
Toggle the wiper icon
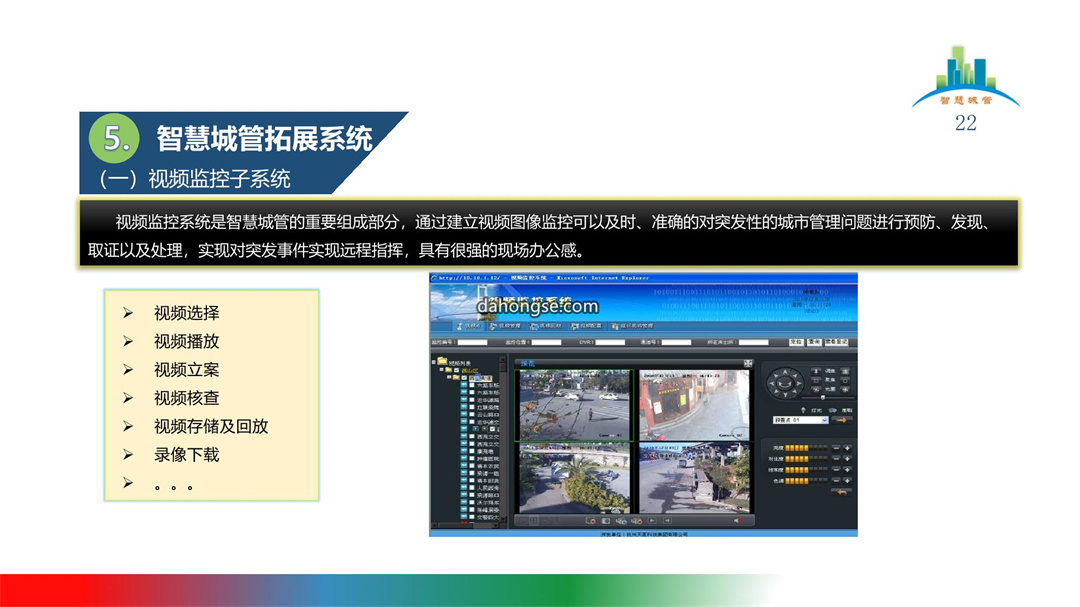[833, 411]
